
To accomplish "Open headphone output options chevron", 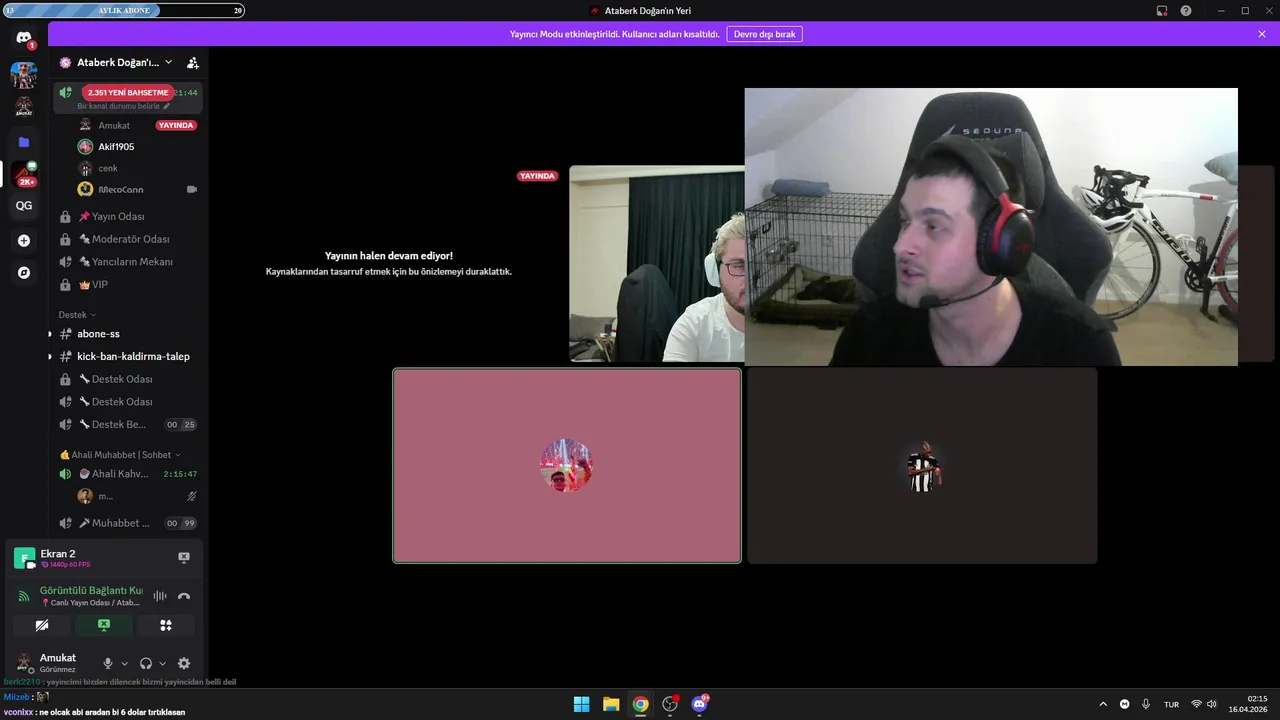I will tap(162, 663).
